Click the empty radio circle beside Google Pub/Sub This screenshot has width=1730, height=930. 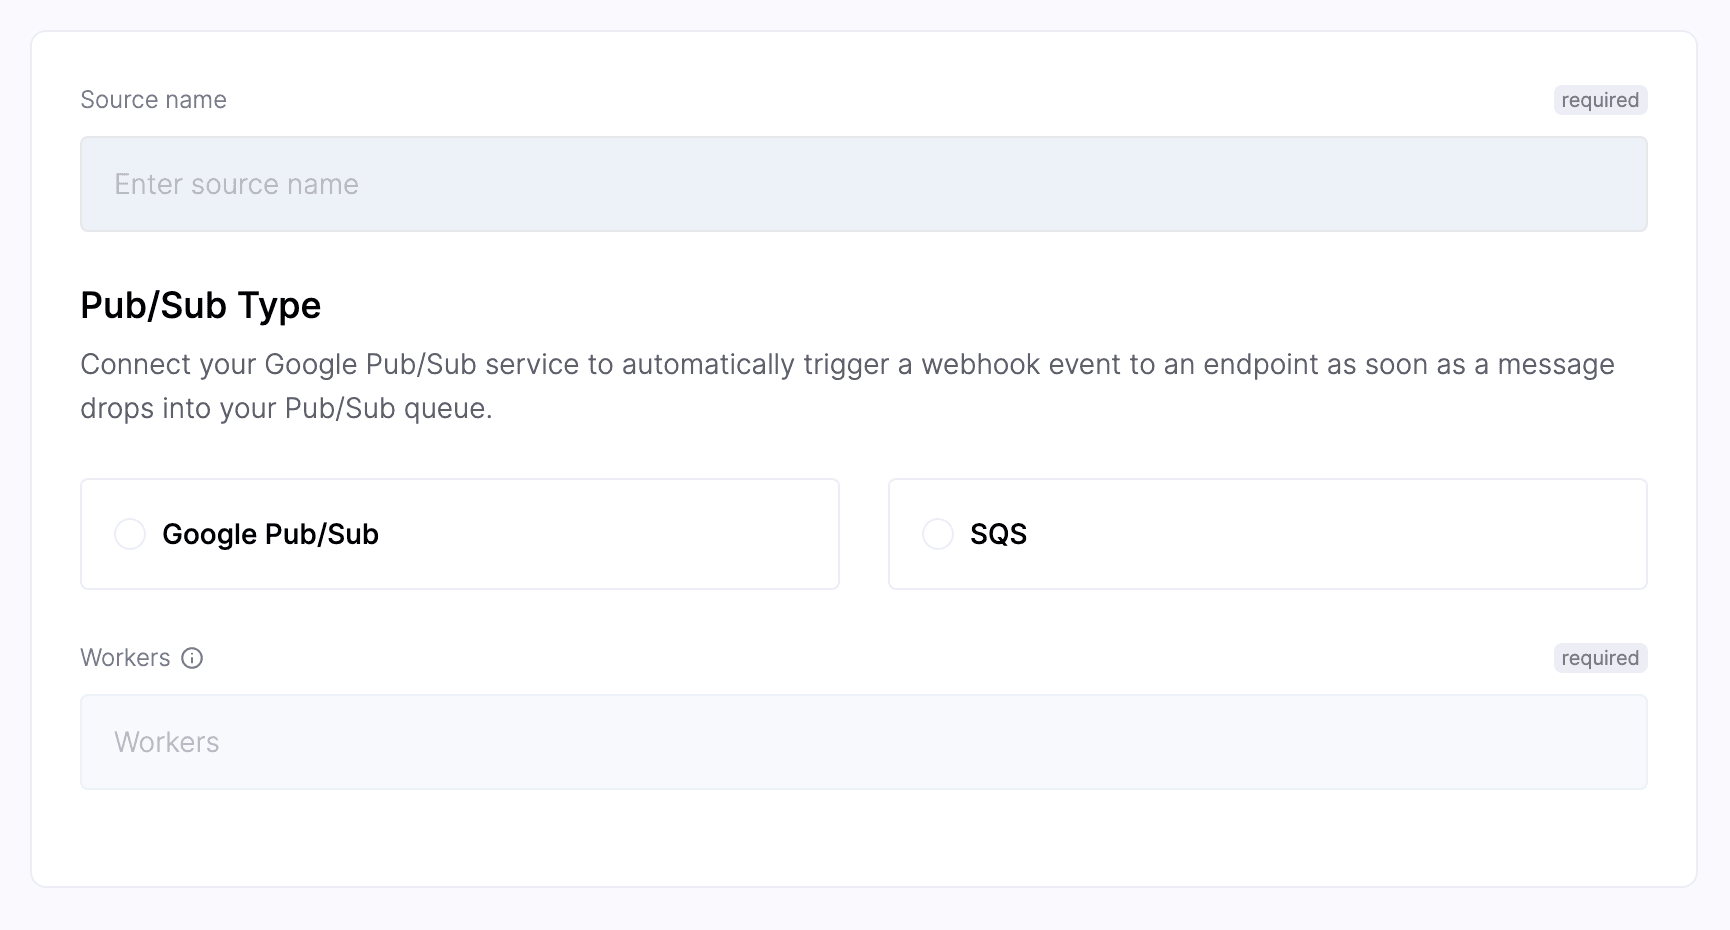[130, 534]
